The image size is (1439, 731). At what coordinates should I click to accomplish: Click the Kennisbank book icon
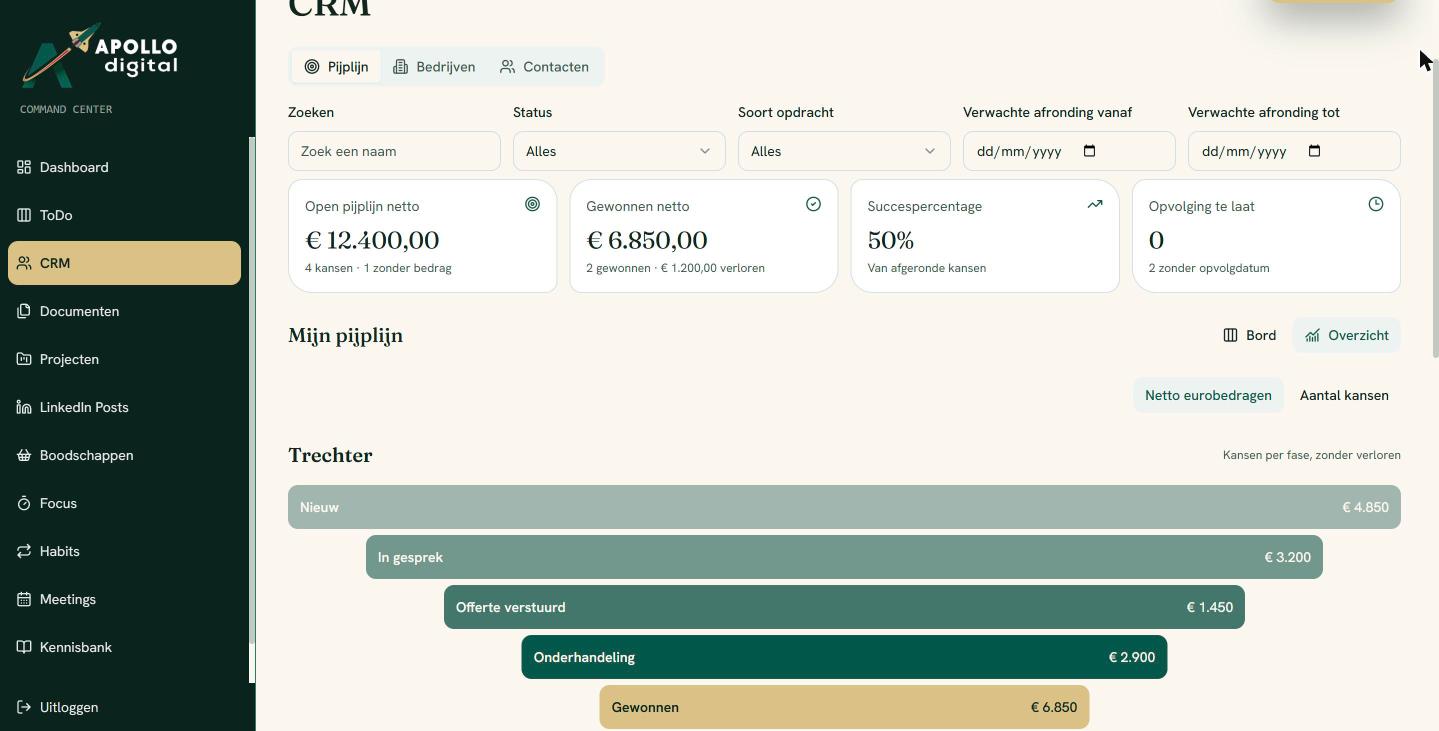tap(24, 647)
